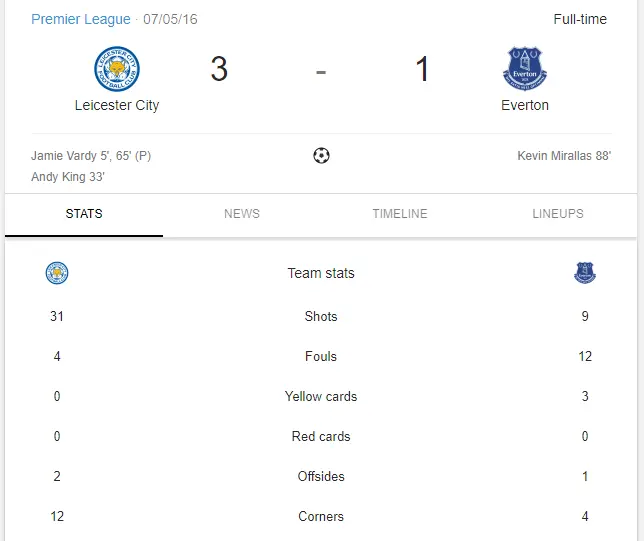Select the STATS tab
This screenshot has height=541, width=644.
tap(84, 214)
